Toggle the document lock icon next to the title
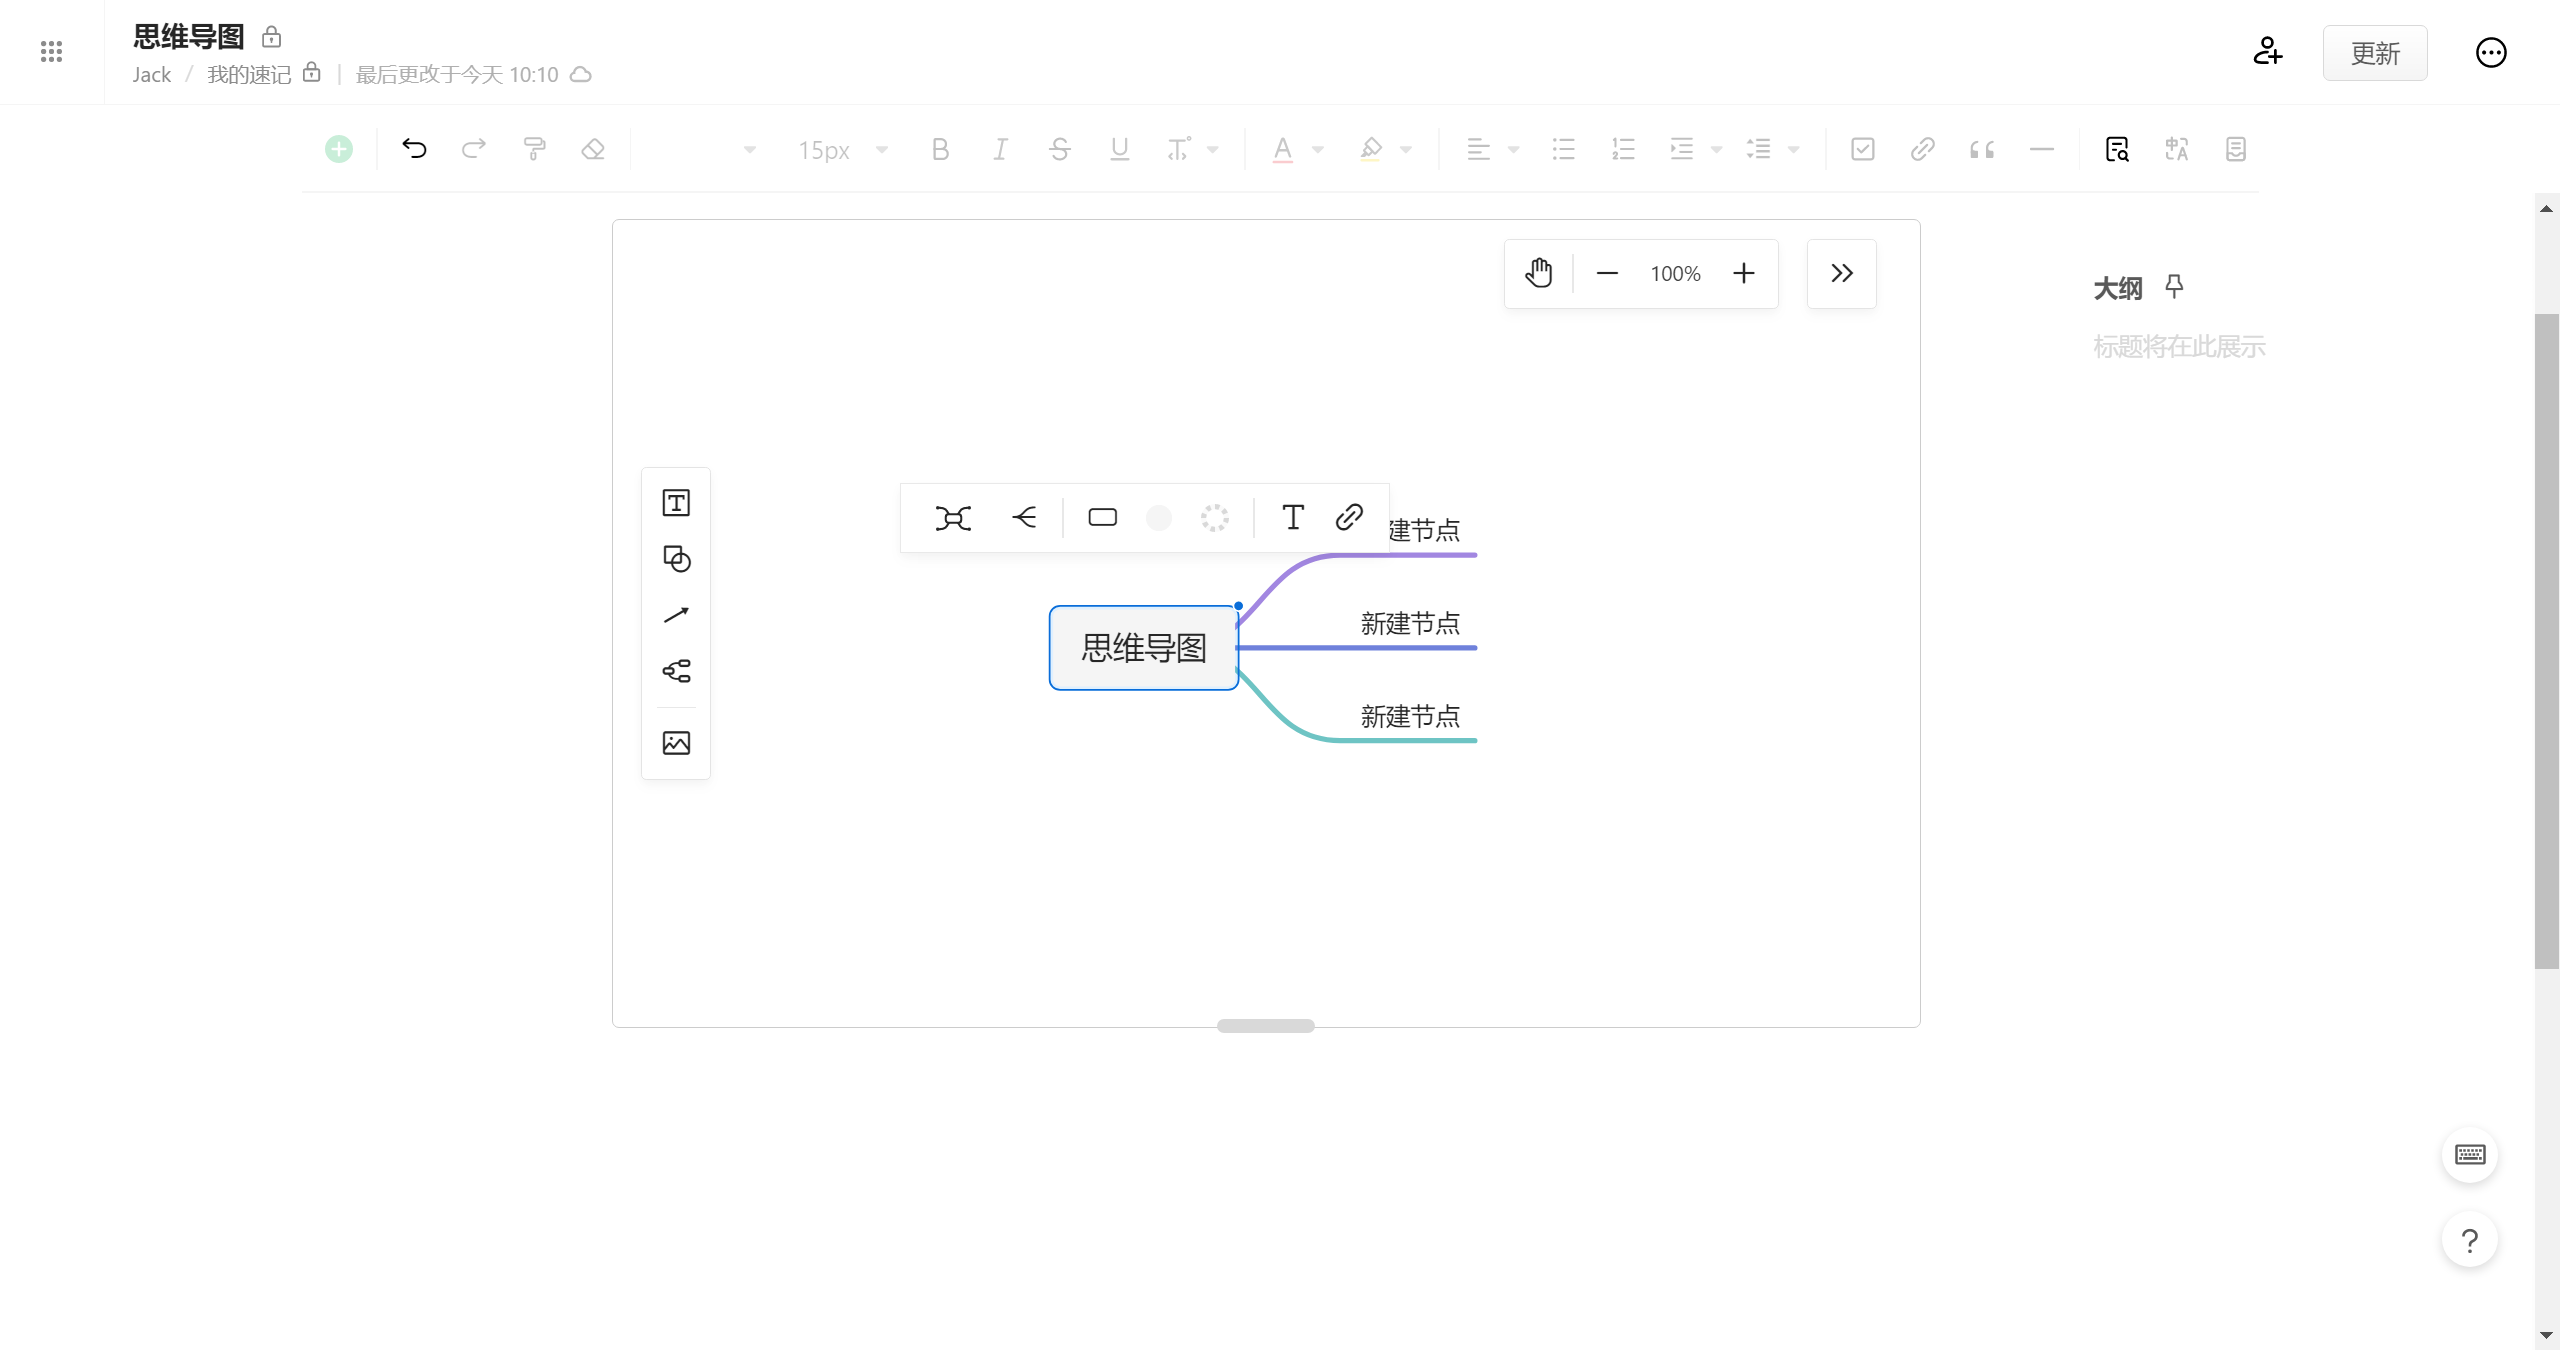This screenshot has width=2560, height=1350. pos(271,38)
